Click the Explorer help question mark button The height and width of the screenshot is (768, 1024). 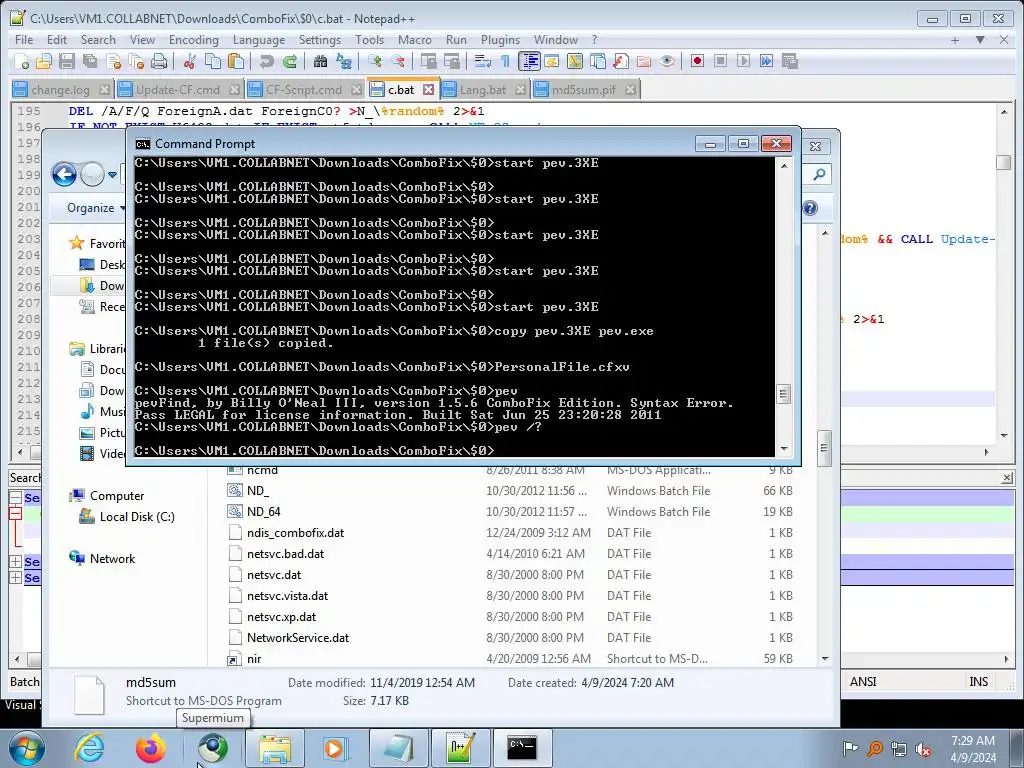810,208
